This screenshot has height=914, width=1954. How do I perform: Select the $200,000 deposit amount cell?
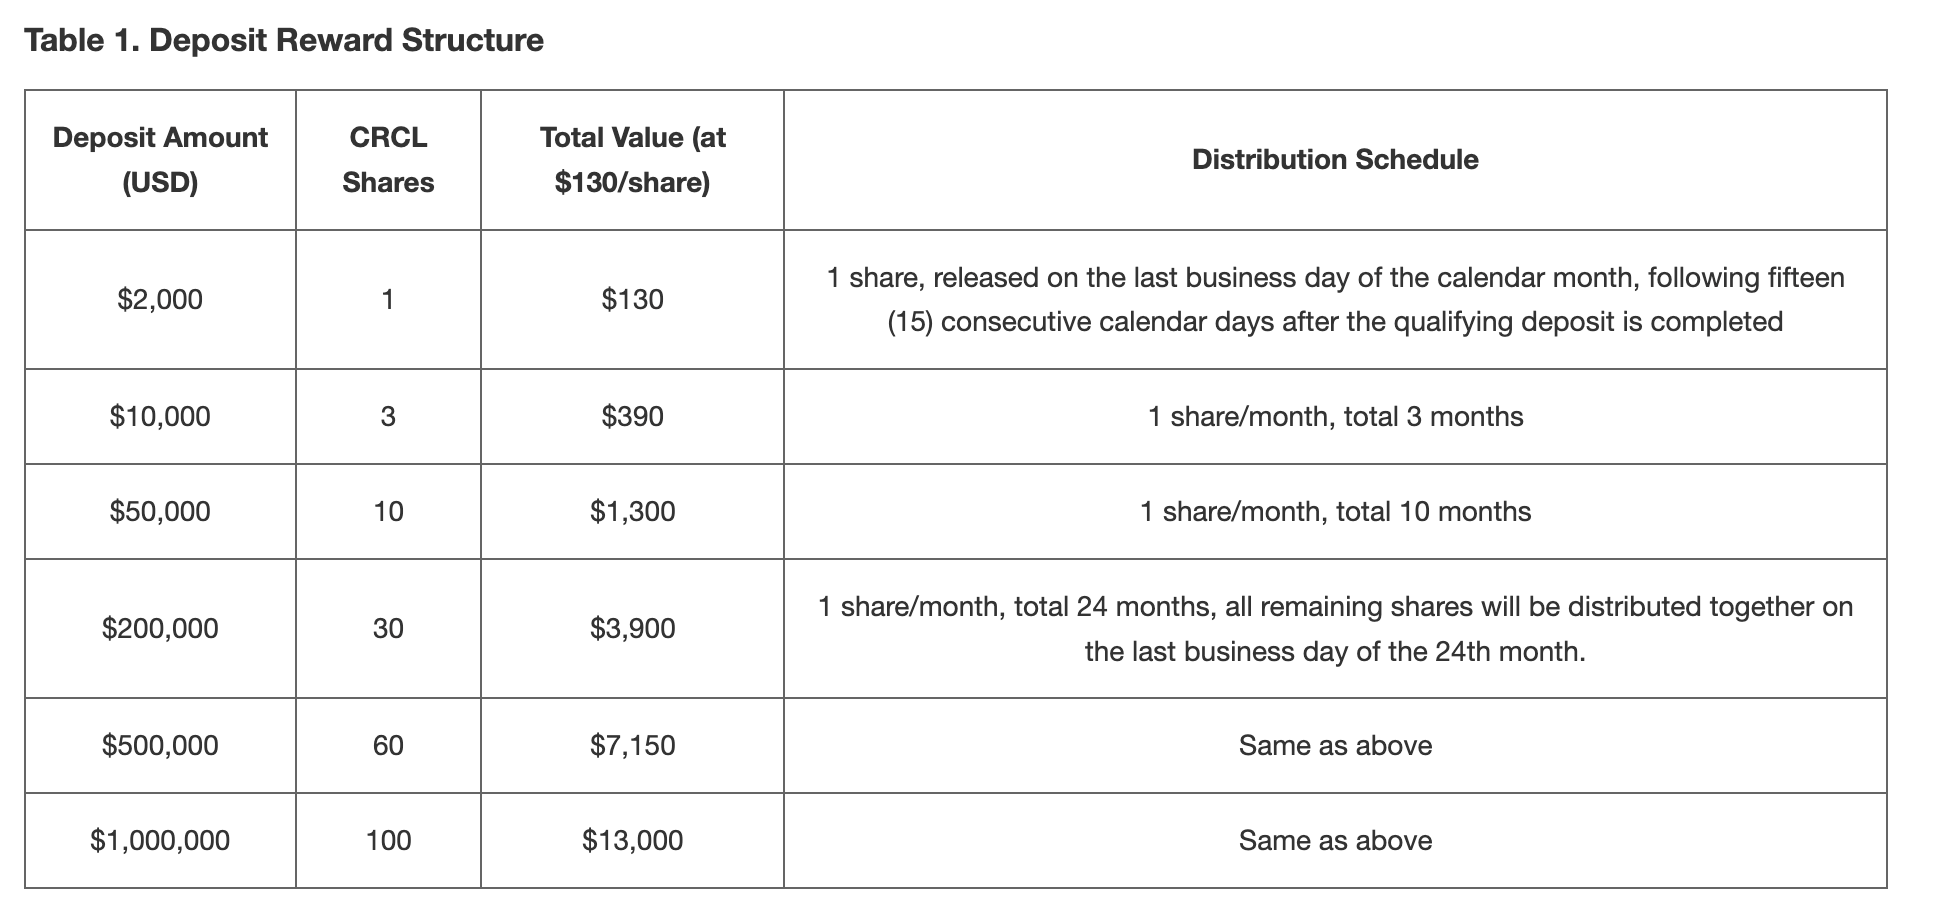(160, 628)
